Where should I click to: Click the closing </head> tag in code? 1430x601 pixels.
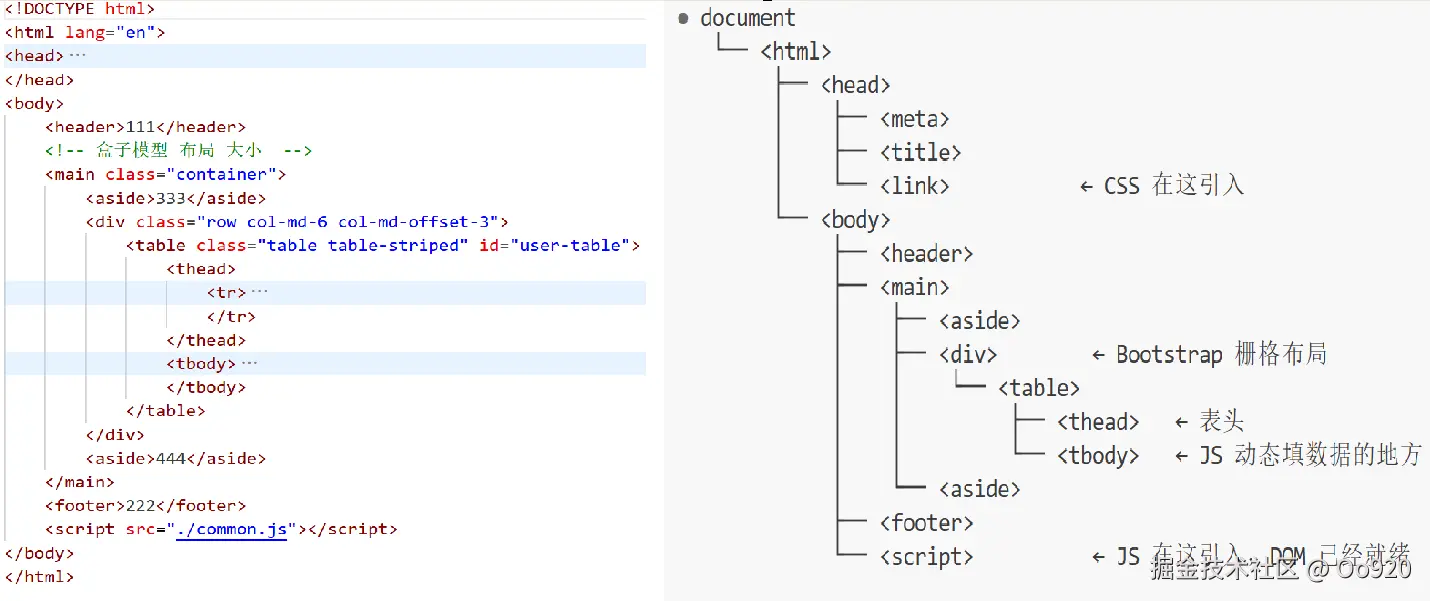(x=39, y=80)
